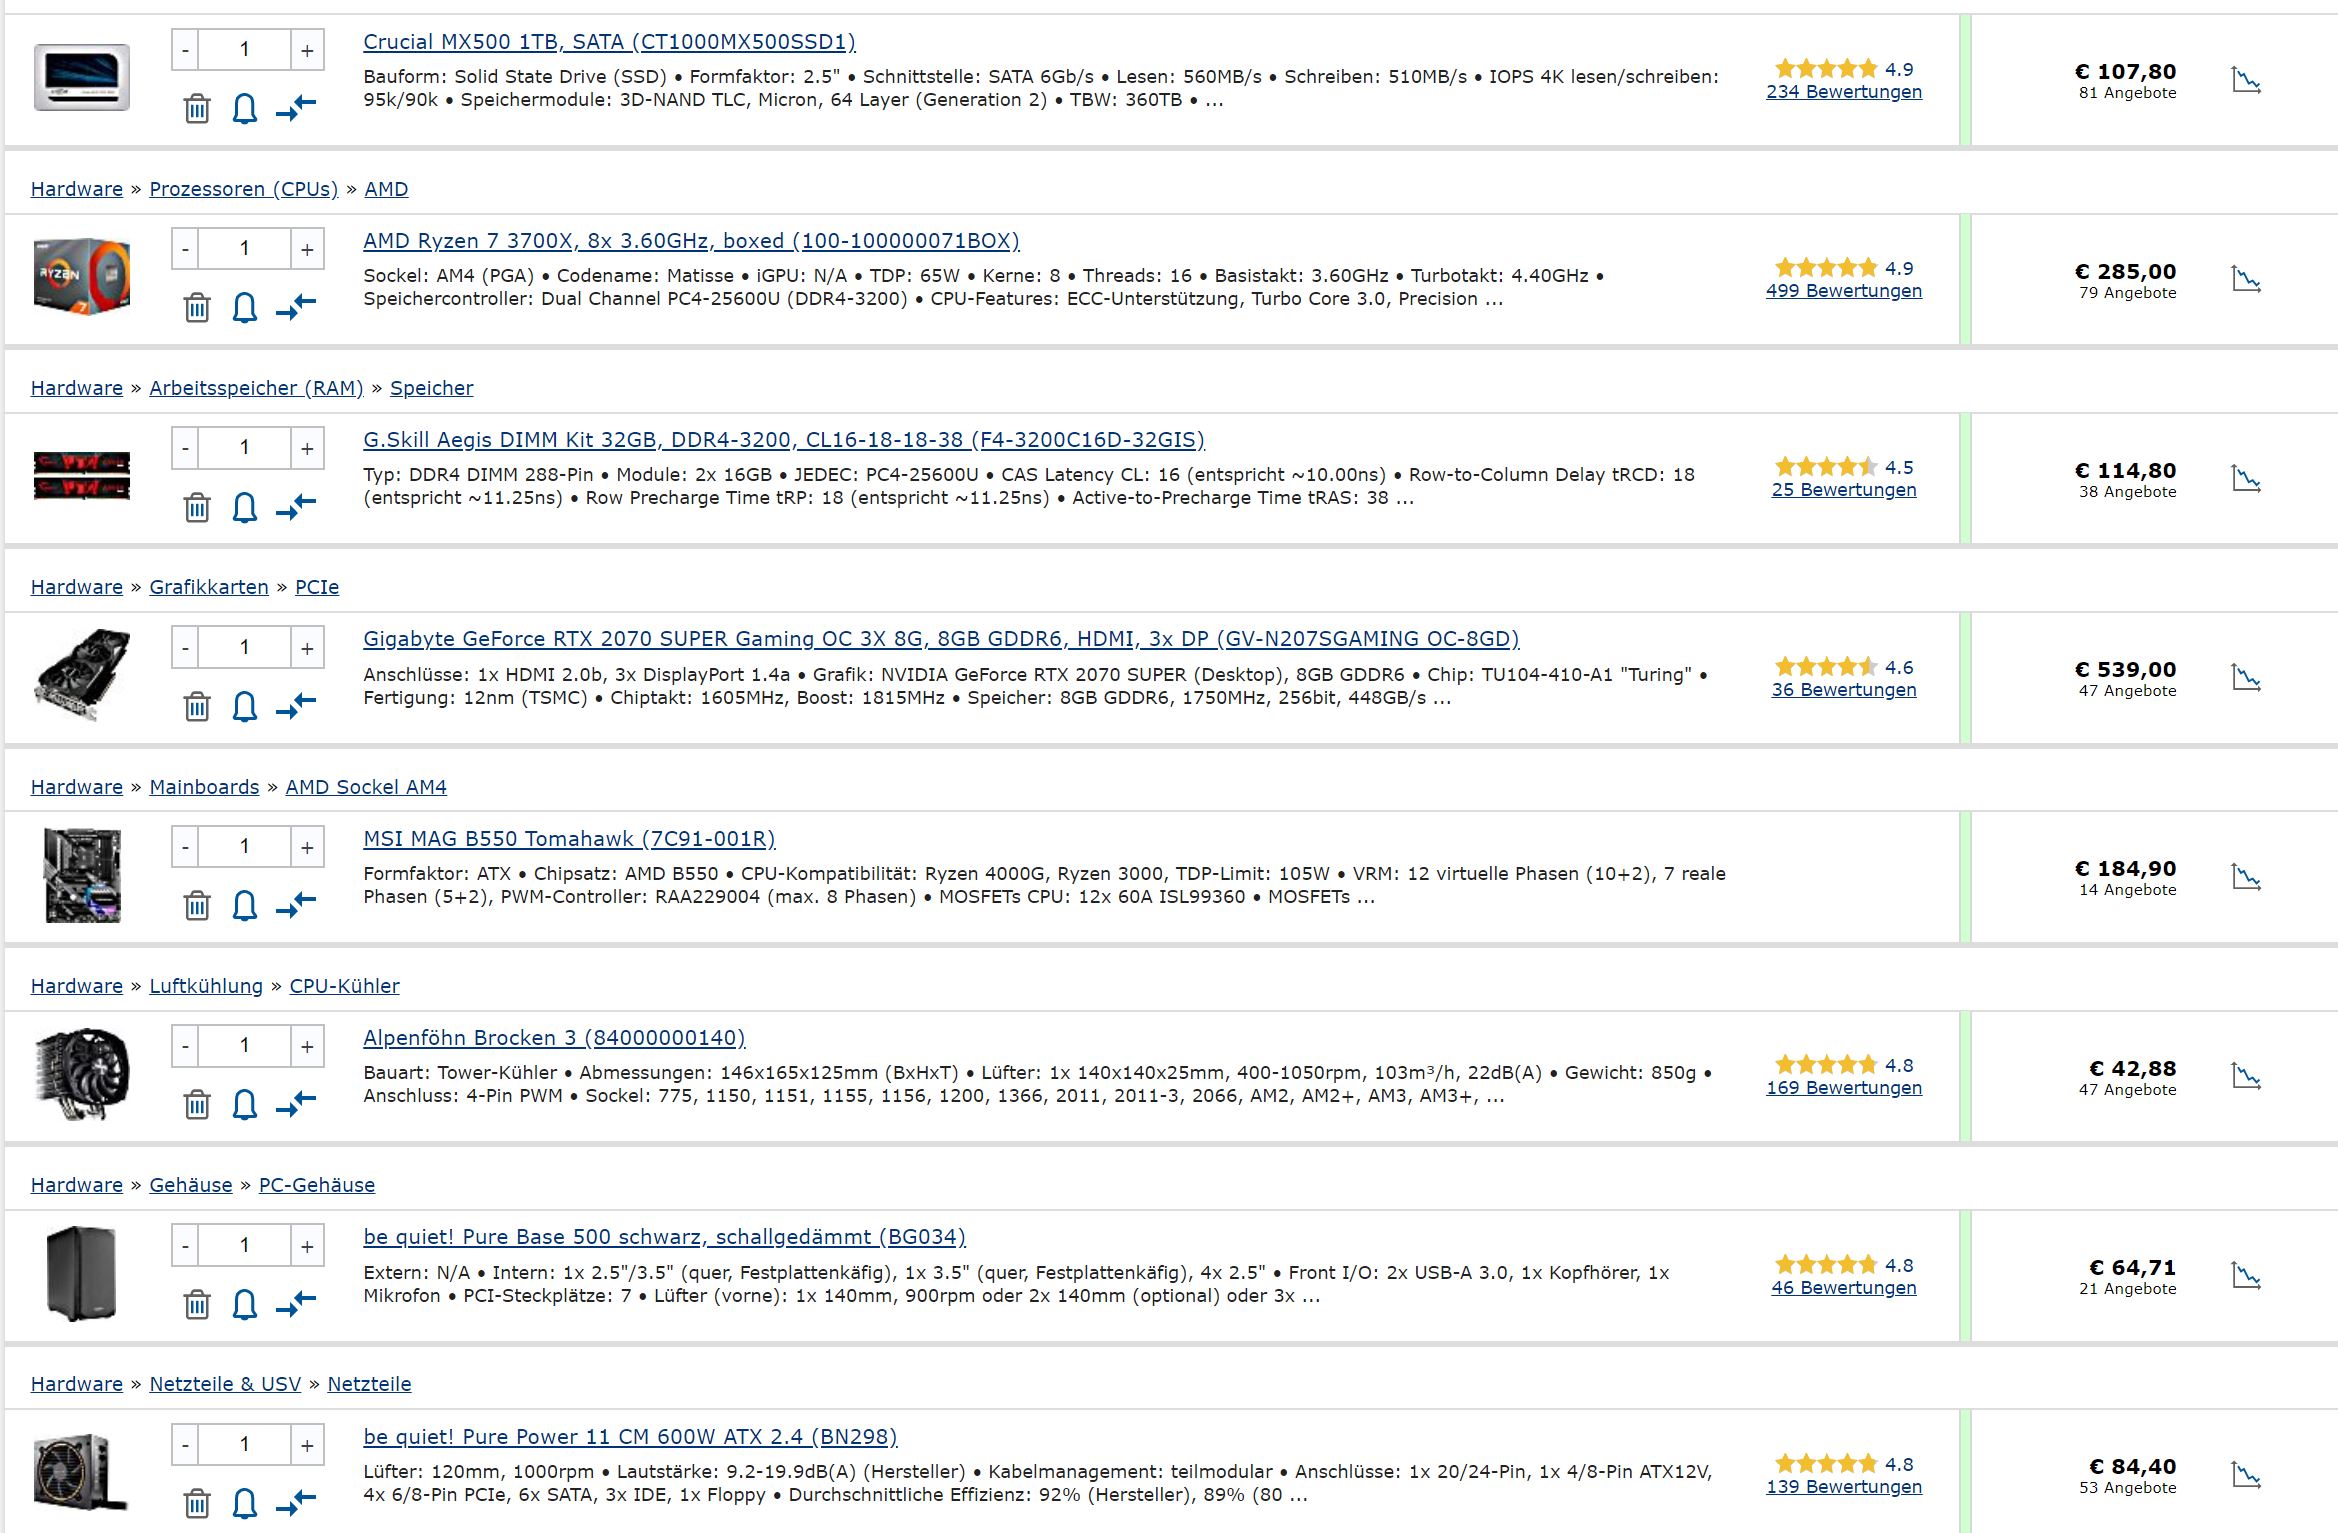Click compare arrows for Pure Power 11 CM
The width and height of the screenshot is (2338, 1533).
[x=296, y=1502]
